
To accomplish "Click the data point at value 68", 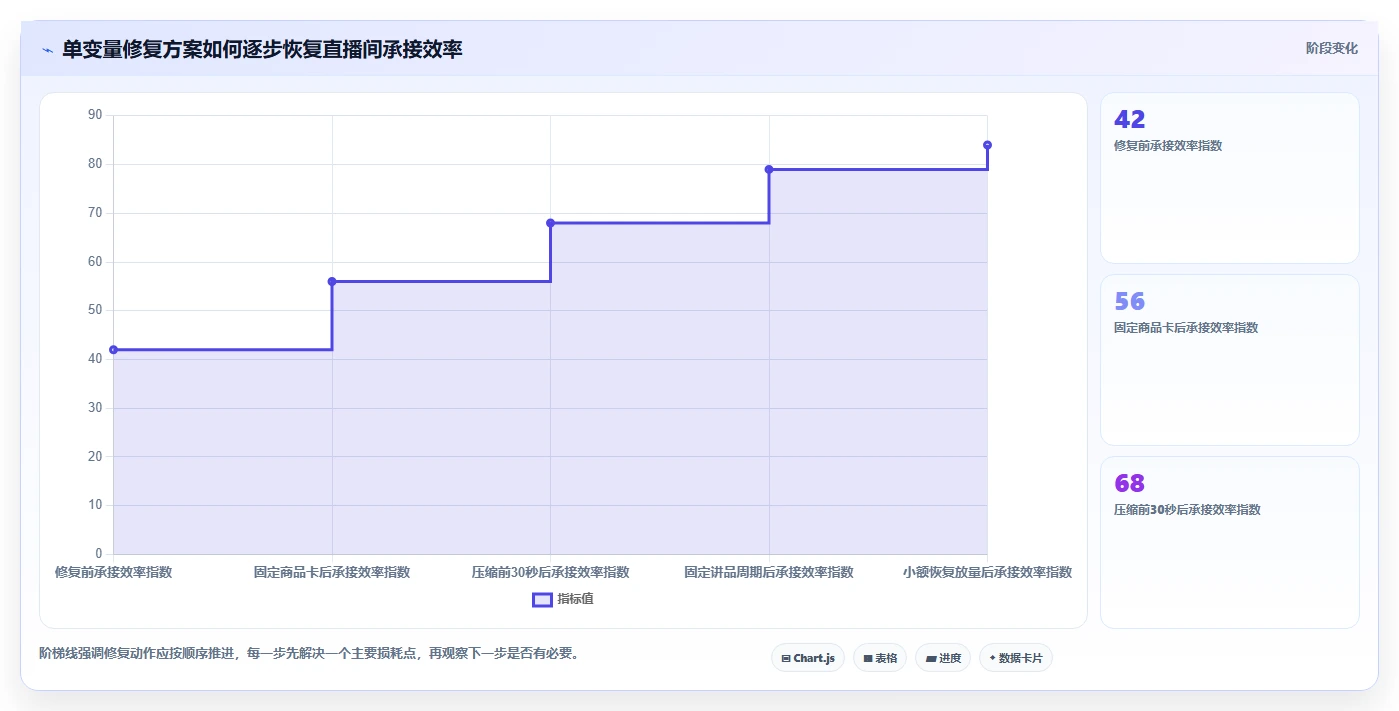I will click(551, 223).
